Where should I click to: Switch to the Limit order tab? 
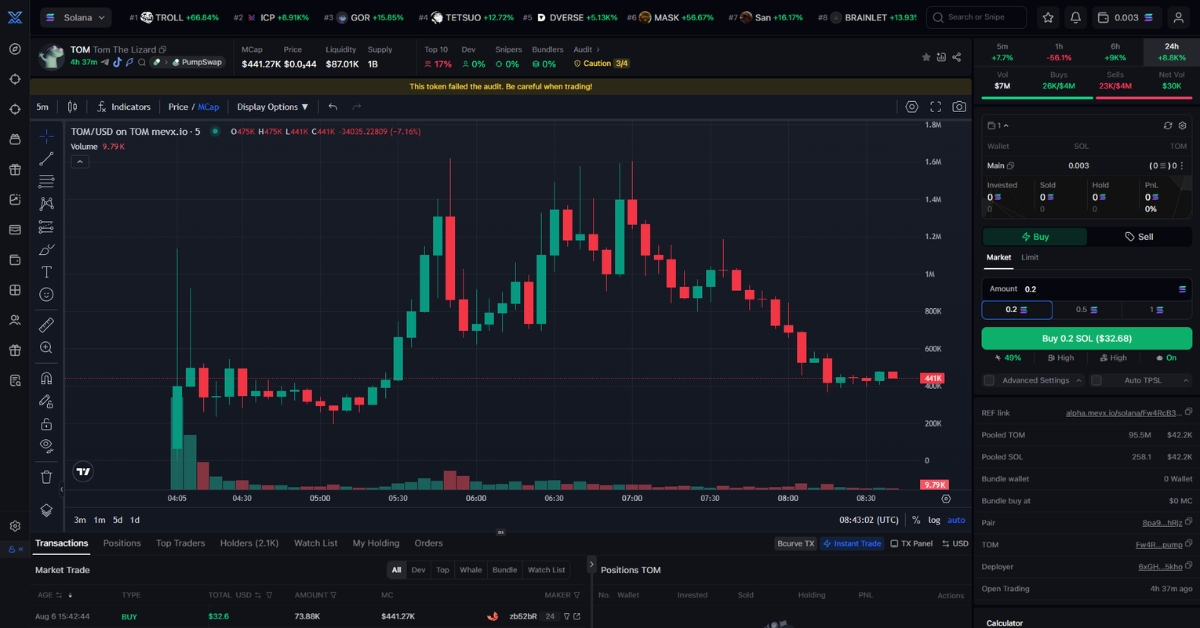coord(1029,257)
